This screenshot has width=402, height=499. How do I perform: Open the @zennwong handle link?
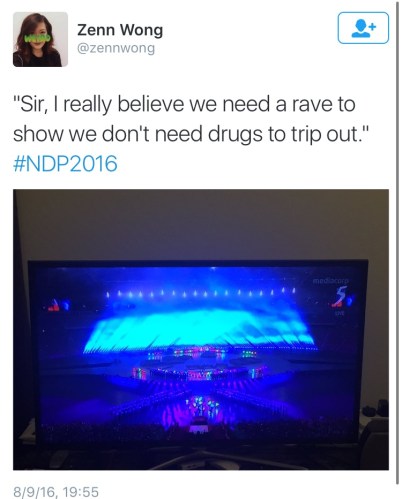116,48
